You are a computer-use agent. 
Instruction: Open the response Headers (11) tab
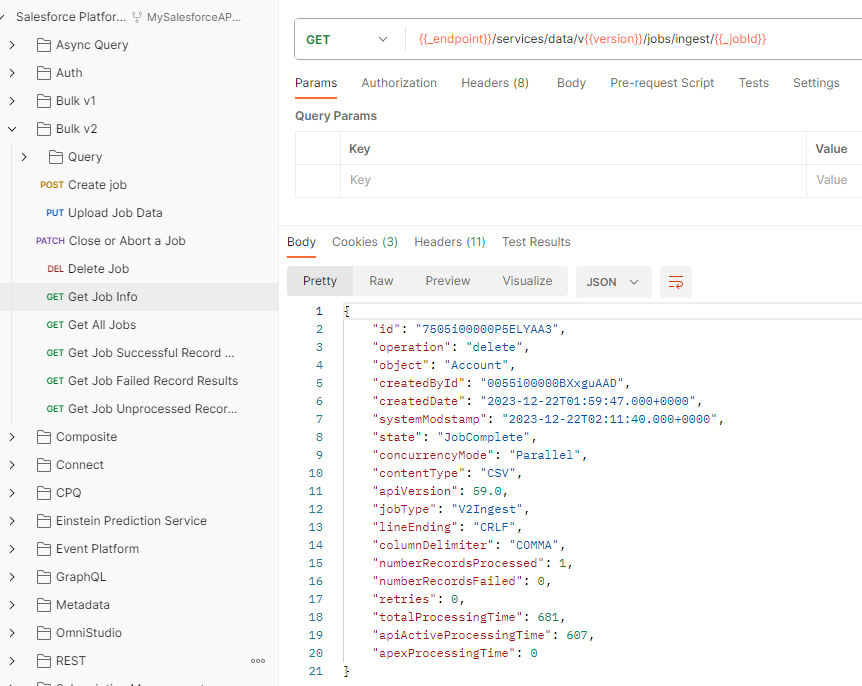pyautogui.click(x=450, y=242)
